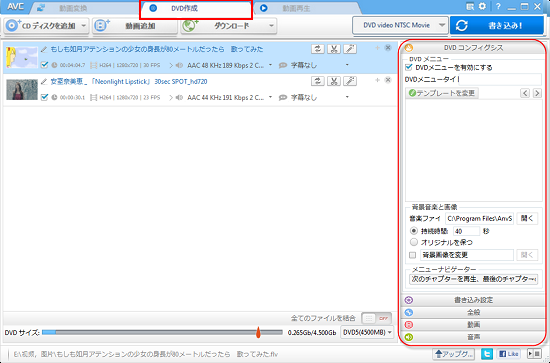Click the ダウンロード button
The image size is (550, 363).
(x=224, y=26)
